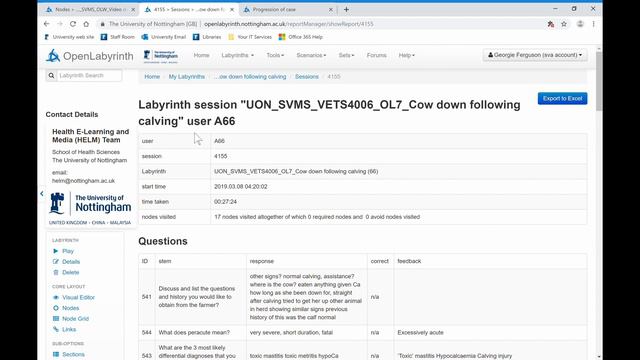Close the Progression of case tab
640x360 pixels.
tap(331, 9)
